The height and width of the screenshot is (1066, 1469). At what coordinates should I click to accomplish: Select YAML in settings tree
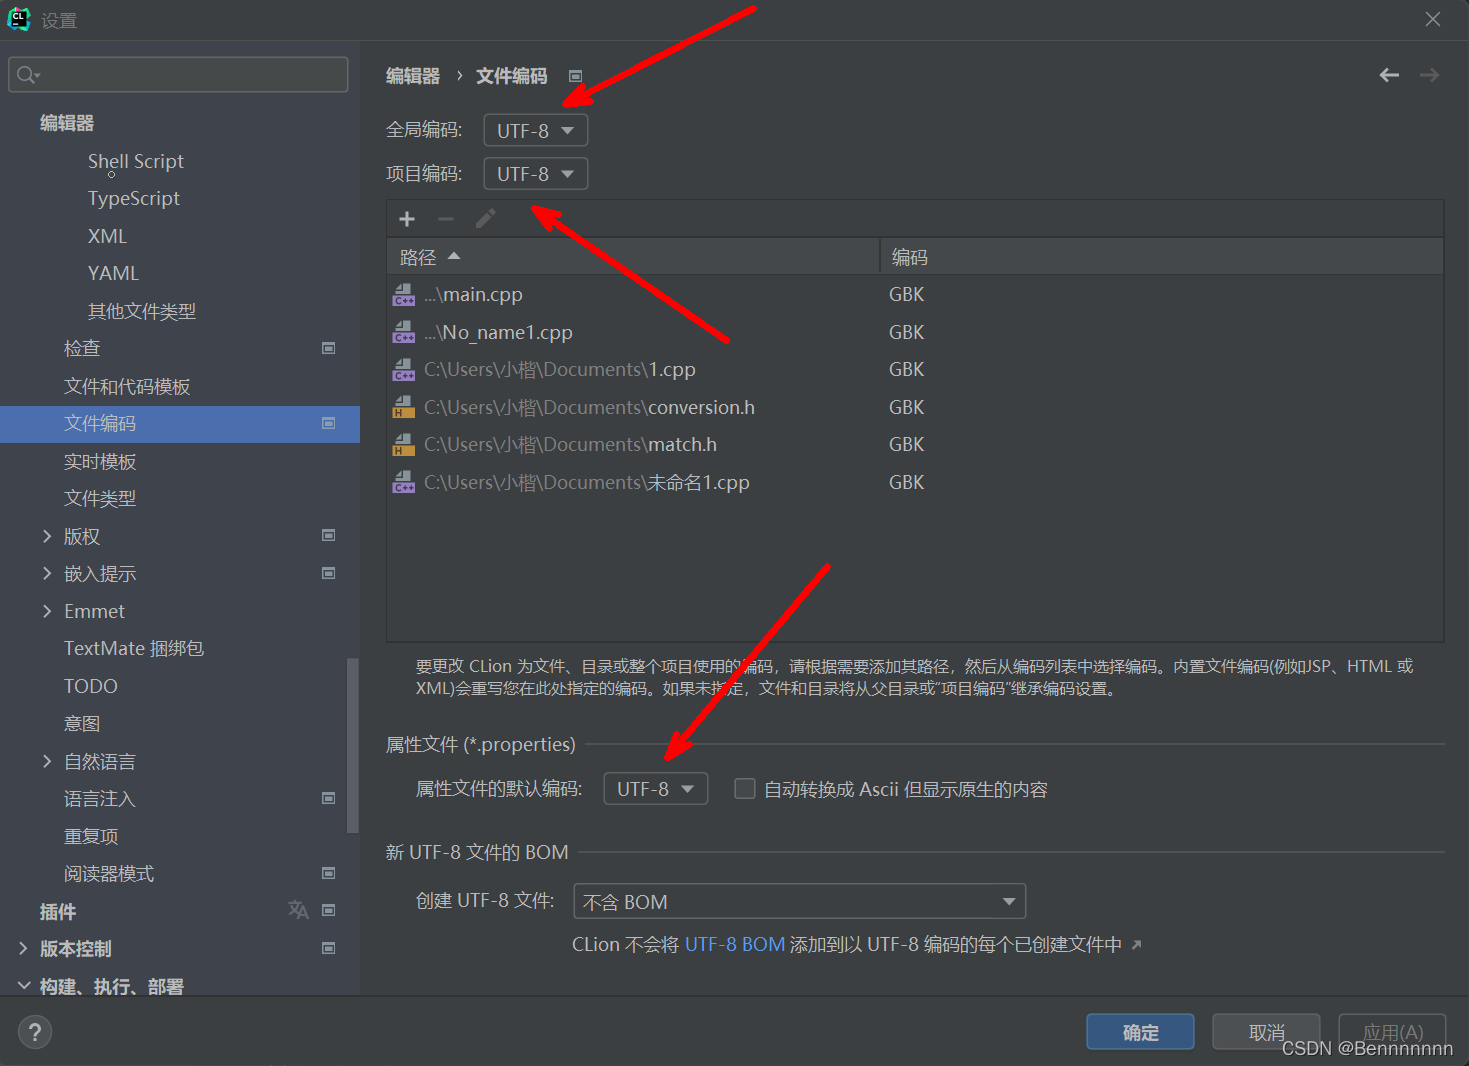[x=113, y=273]
